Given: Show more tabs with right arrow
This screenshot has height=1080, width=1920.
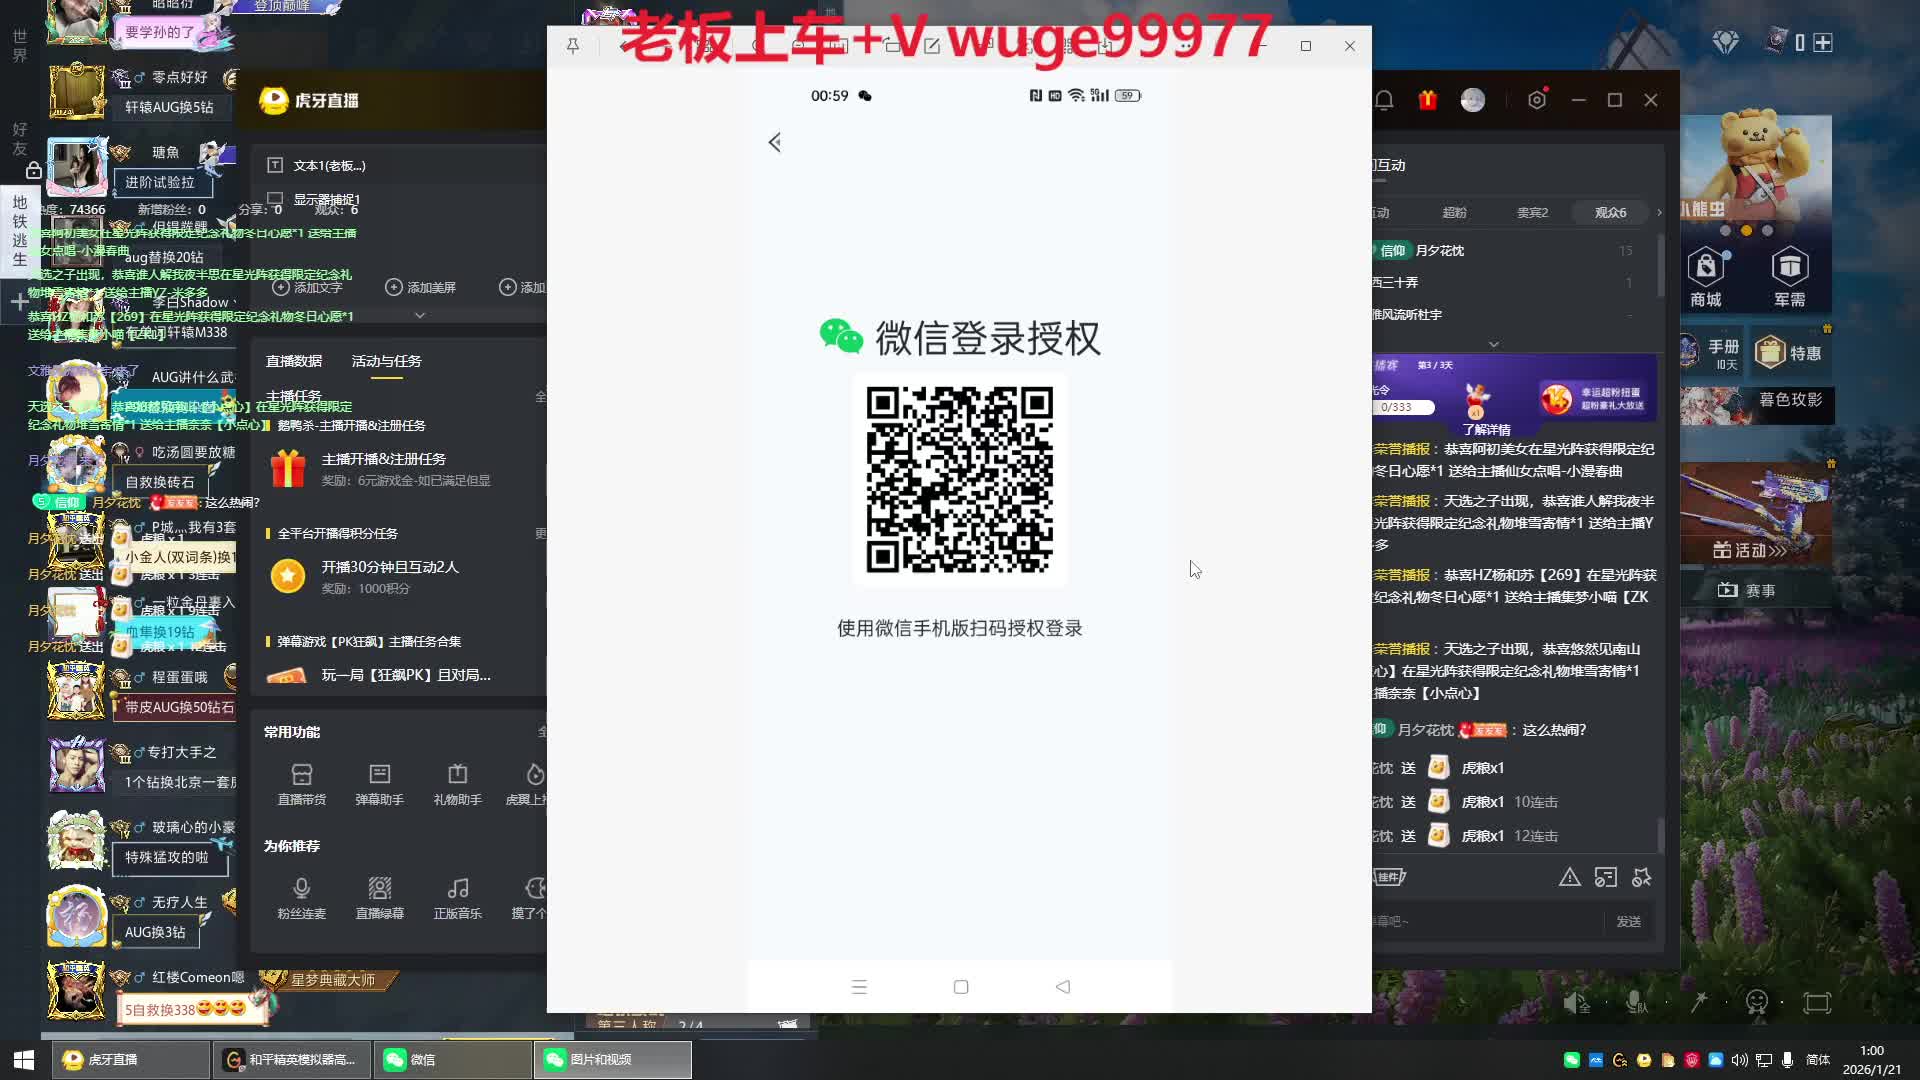Looking at the screenshot, I should pyautogui.click(x=1659, y=212).
